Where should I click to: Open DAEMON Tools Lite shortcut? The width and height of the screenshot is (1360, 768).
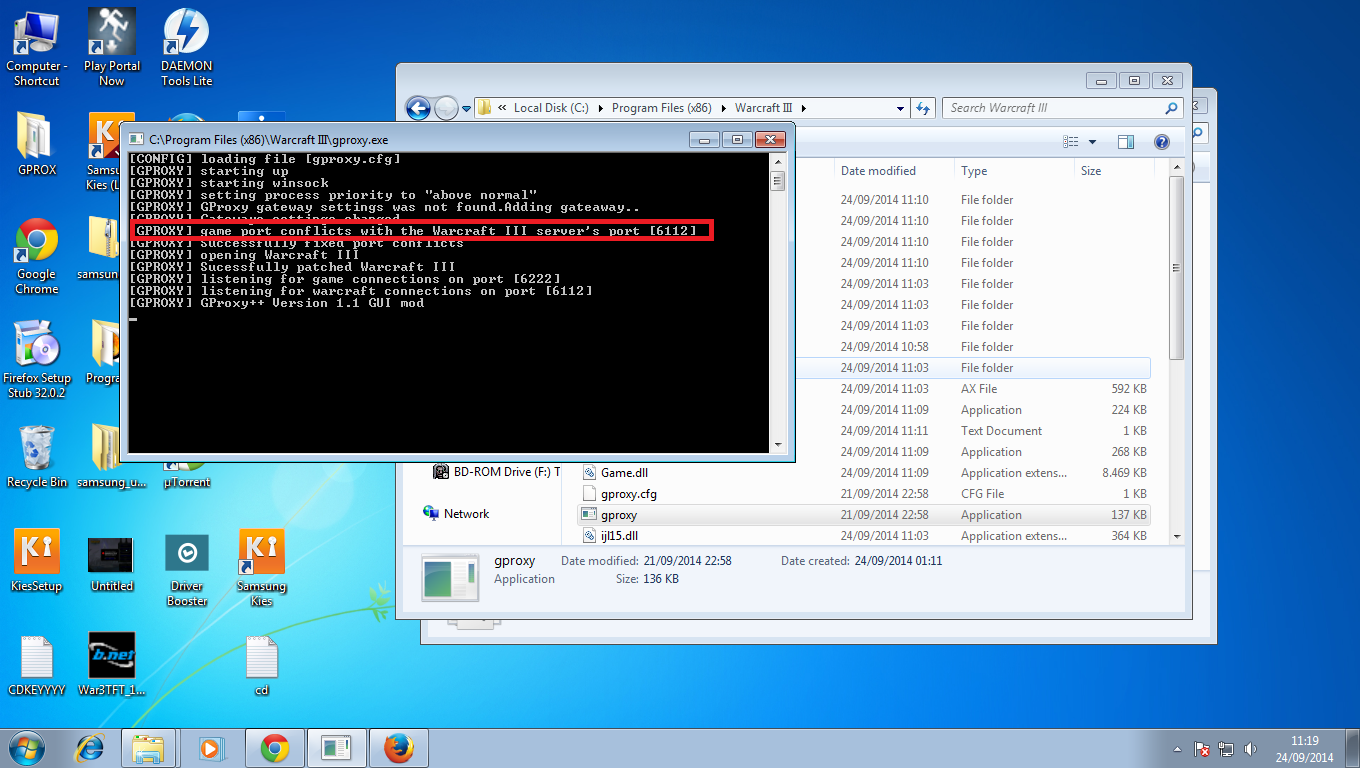[x=187, y=47]
